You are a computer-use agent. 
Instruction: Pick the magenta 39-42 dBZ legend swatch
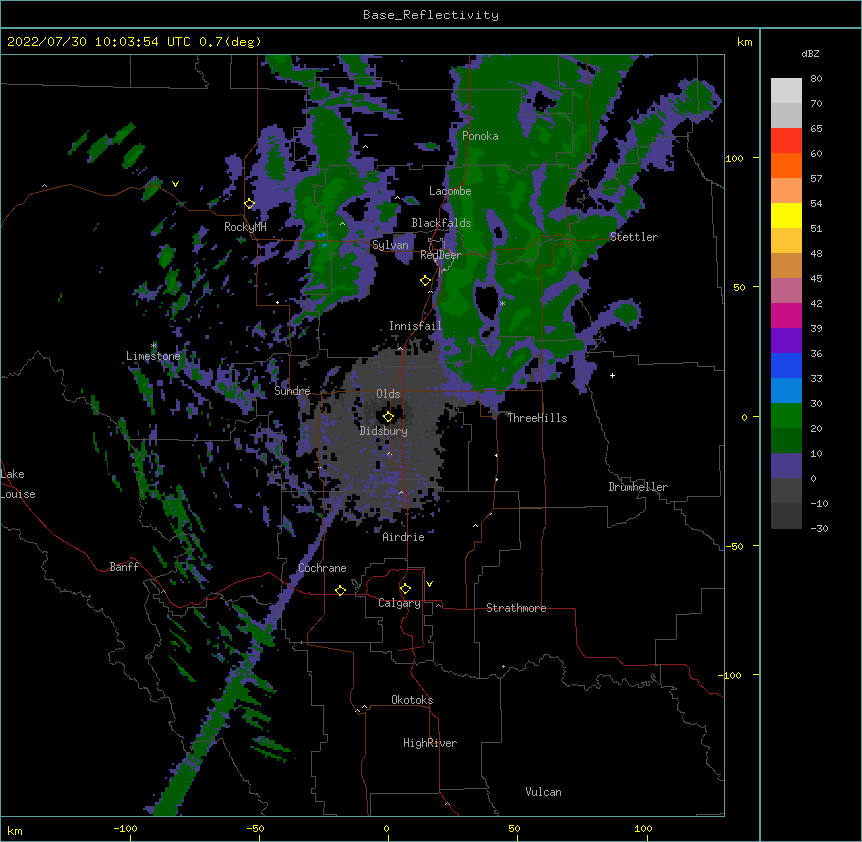click(x=786, y=315)
